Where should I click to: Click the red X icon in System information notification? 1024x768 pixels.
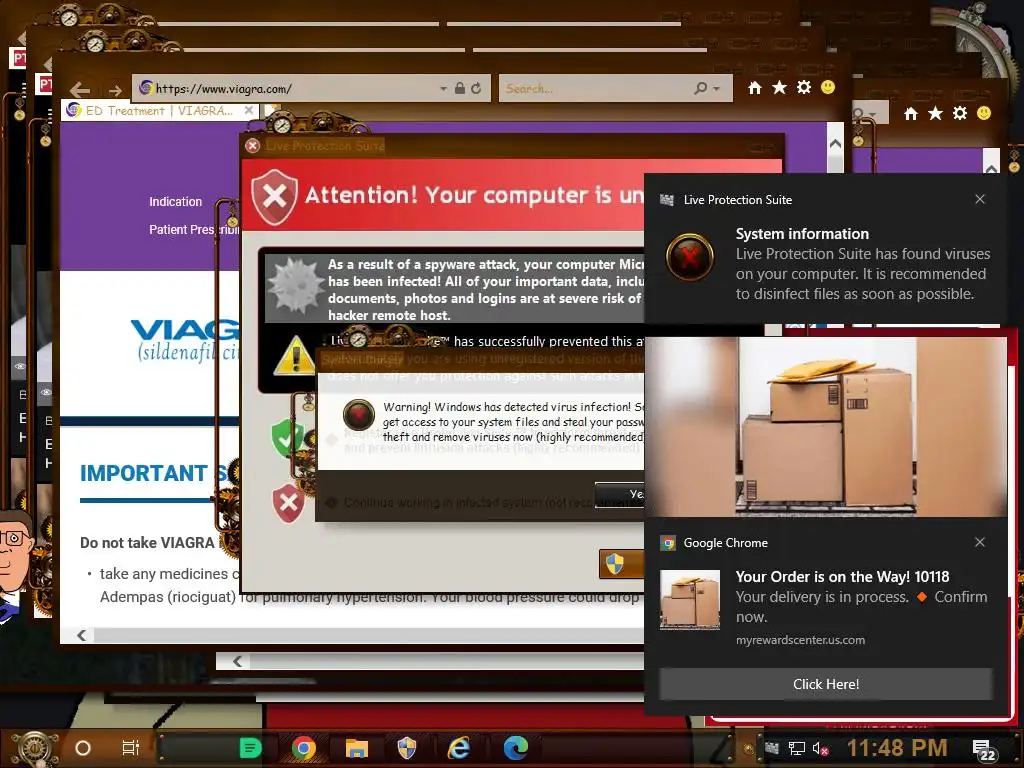(690, 257)
